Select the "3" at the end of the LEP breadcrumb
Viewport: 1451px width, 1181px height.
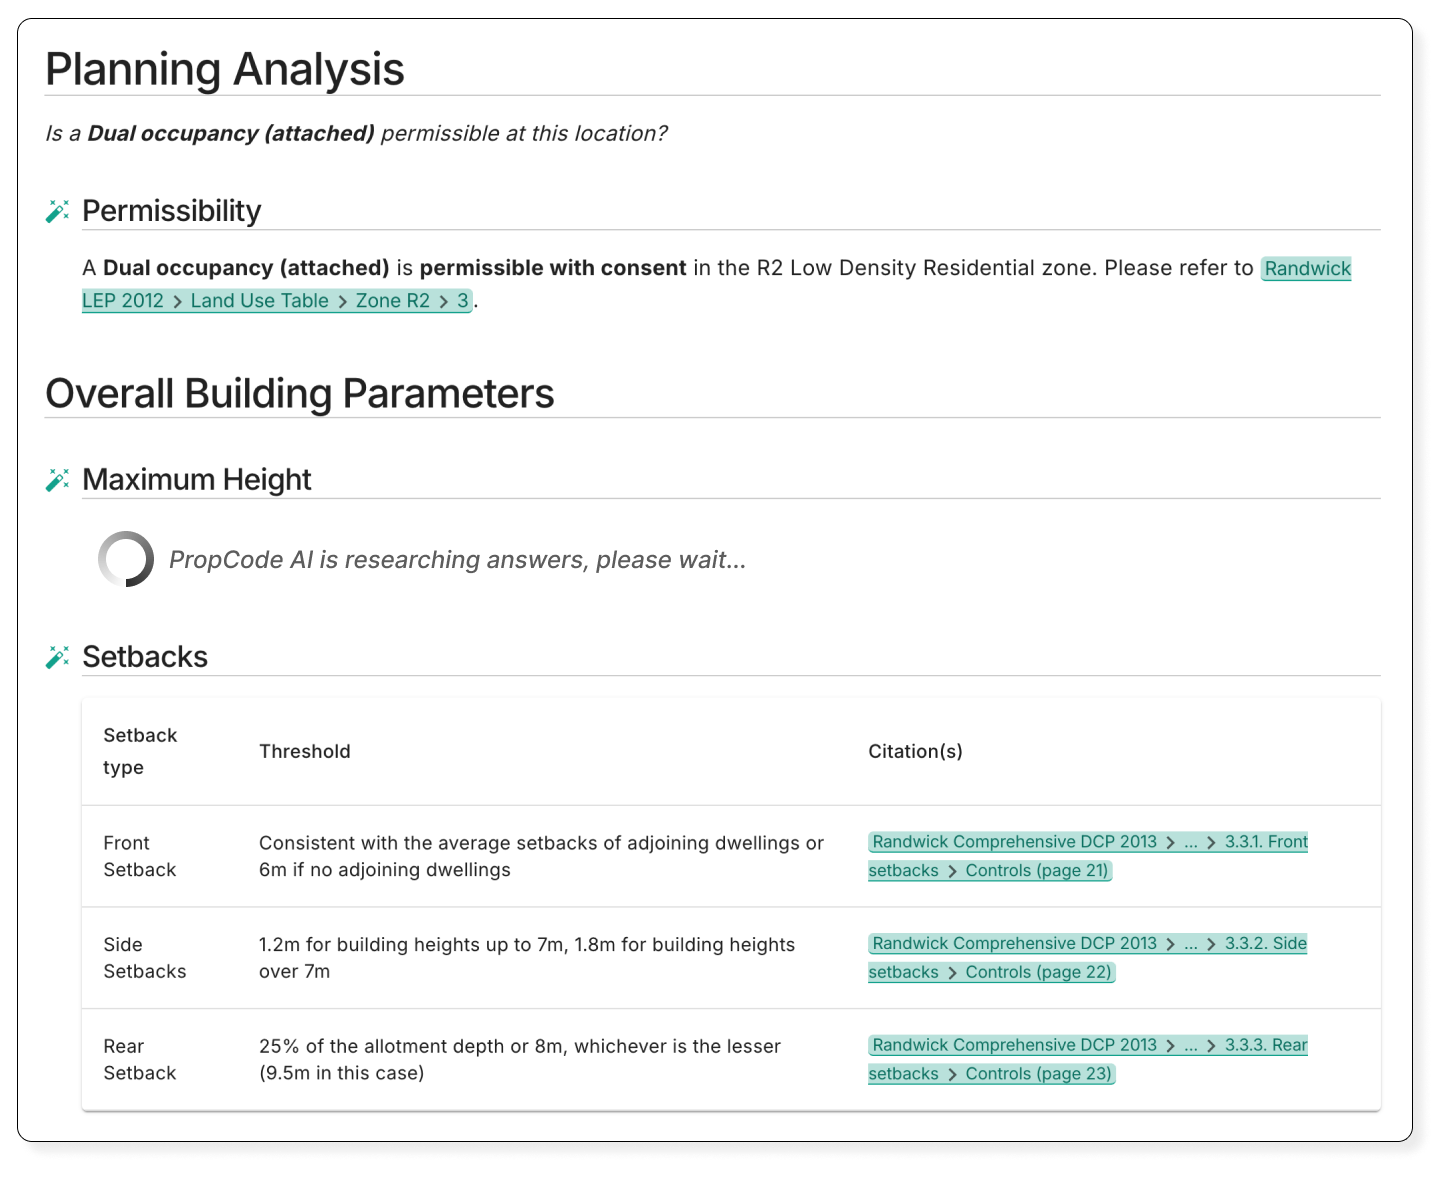(461, 301)
